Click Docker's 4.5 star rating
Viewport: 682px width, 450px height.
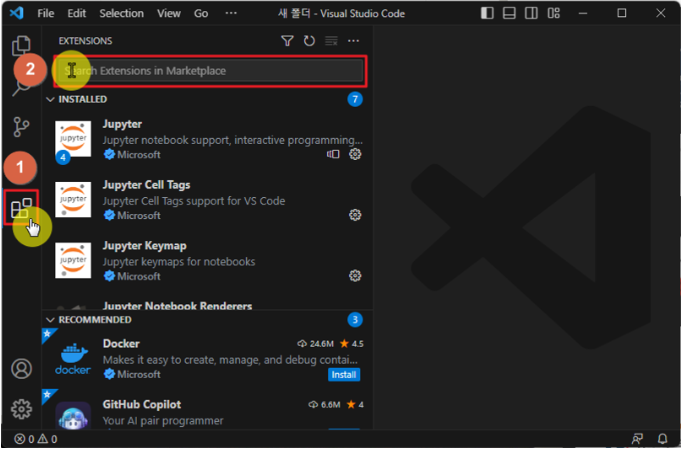click(x=352, y=344)
